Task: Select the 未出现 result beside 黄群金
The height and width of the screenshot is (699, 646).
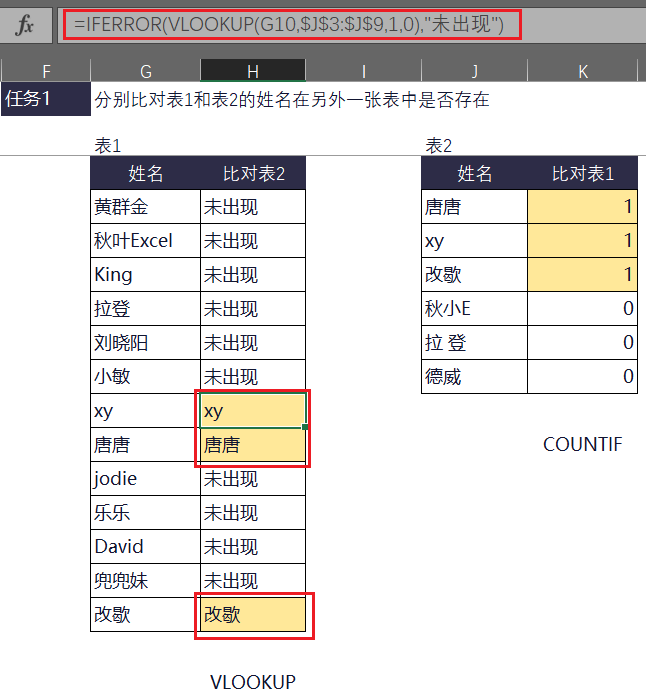Action: (253, 207)
